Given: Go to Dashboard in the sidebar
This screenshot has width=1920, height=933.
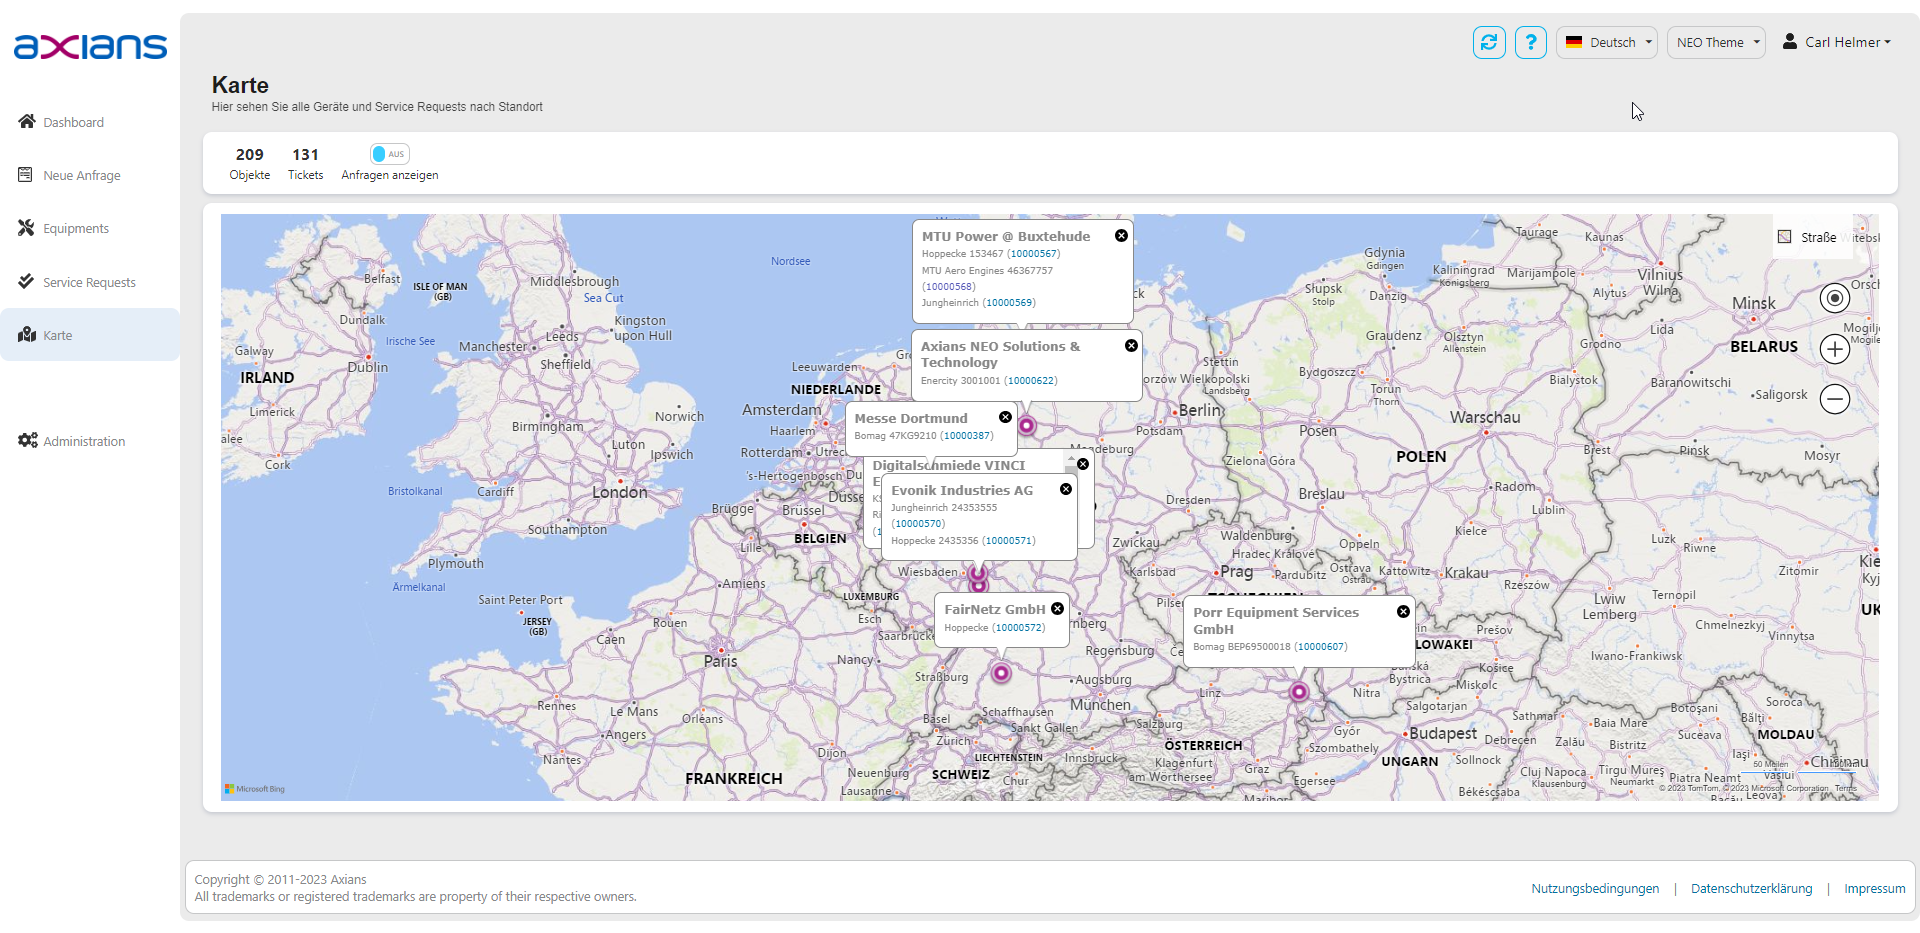Looking at the screenshot, I should pyautogui.click(x=73, y=122).
